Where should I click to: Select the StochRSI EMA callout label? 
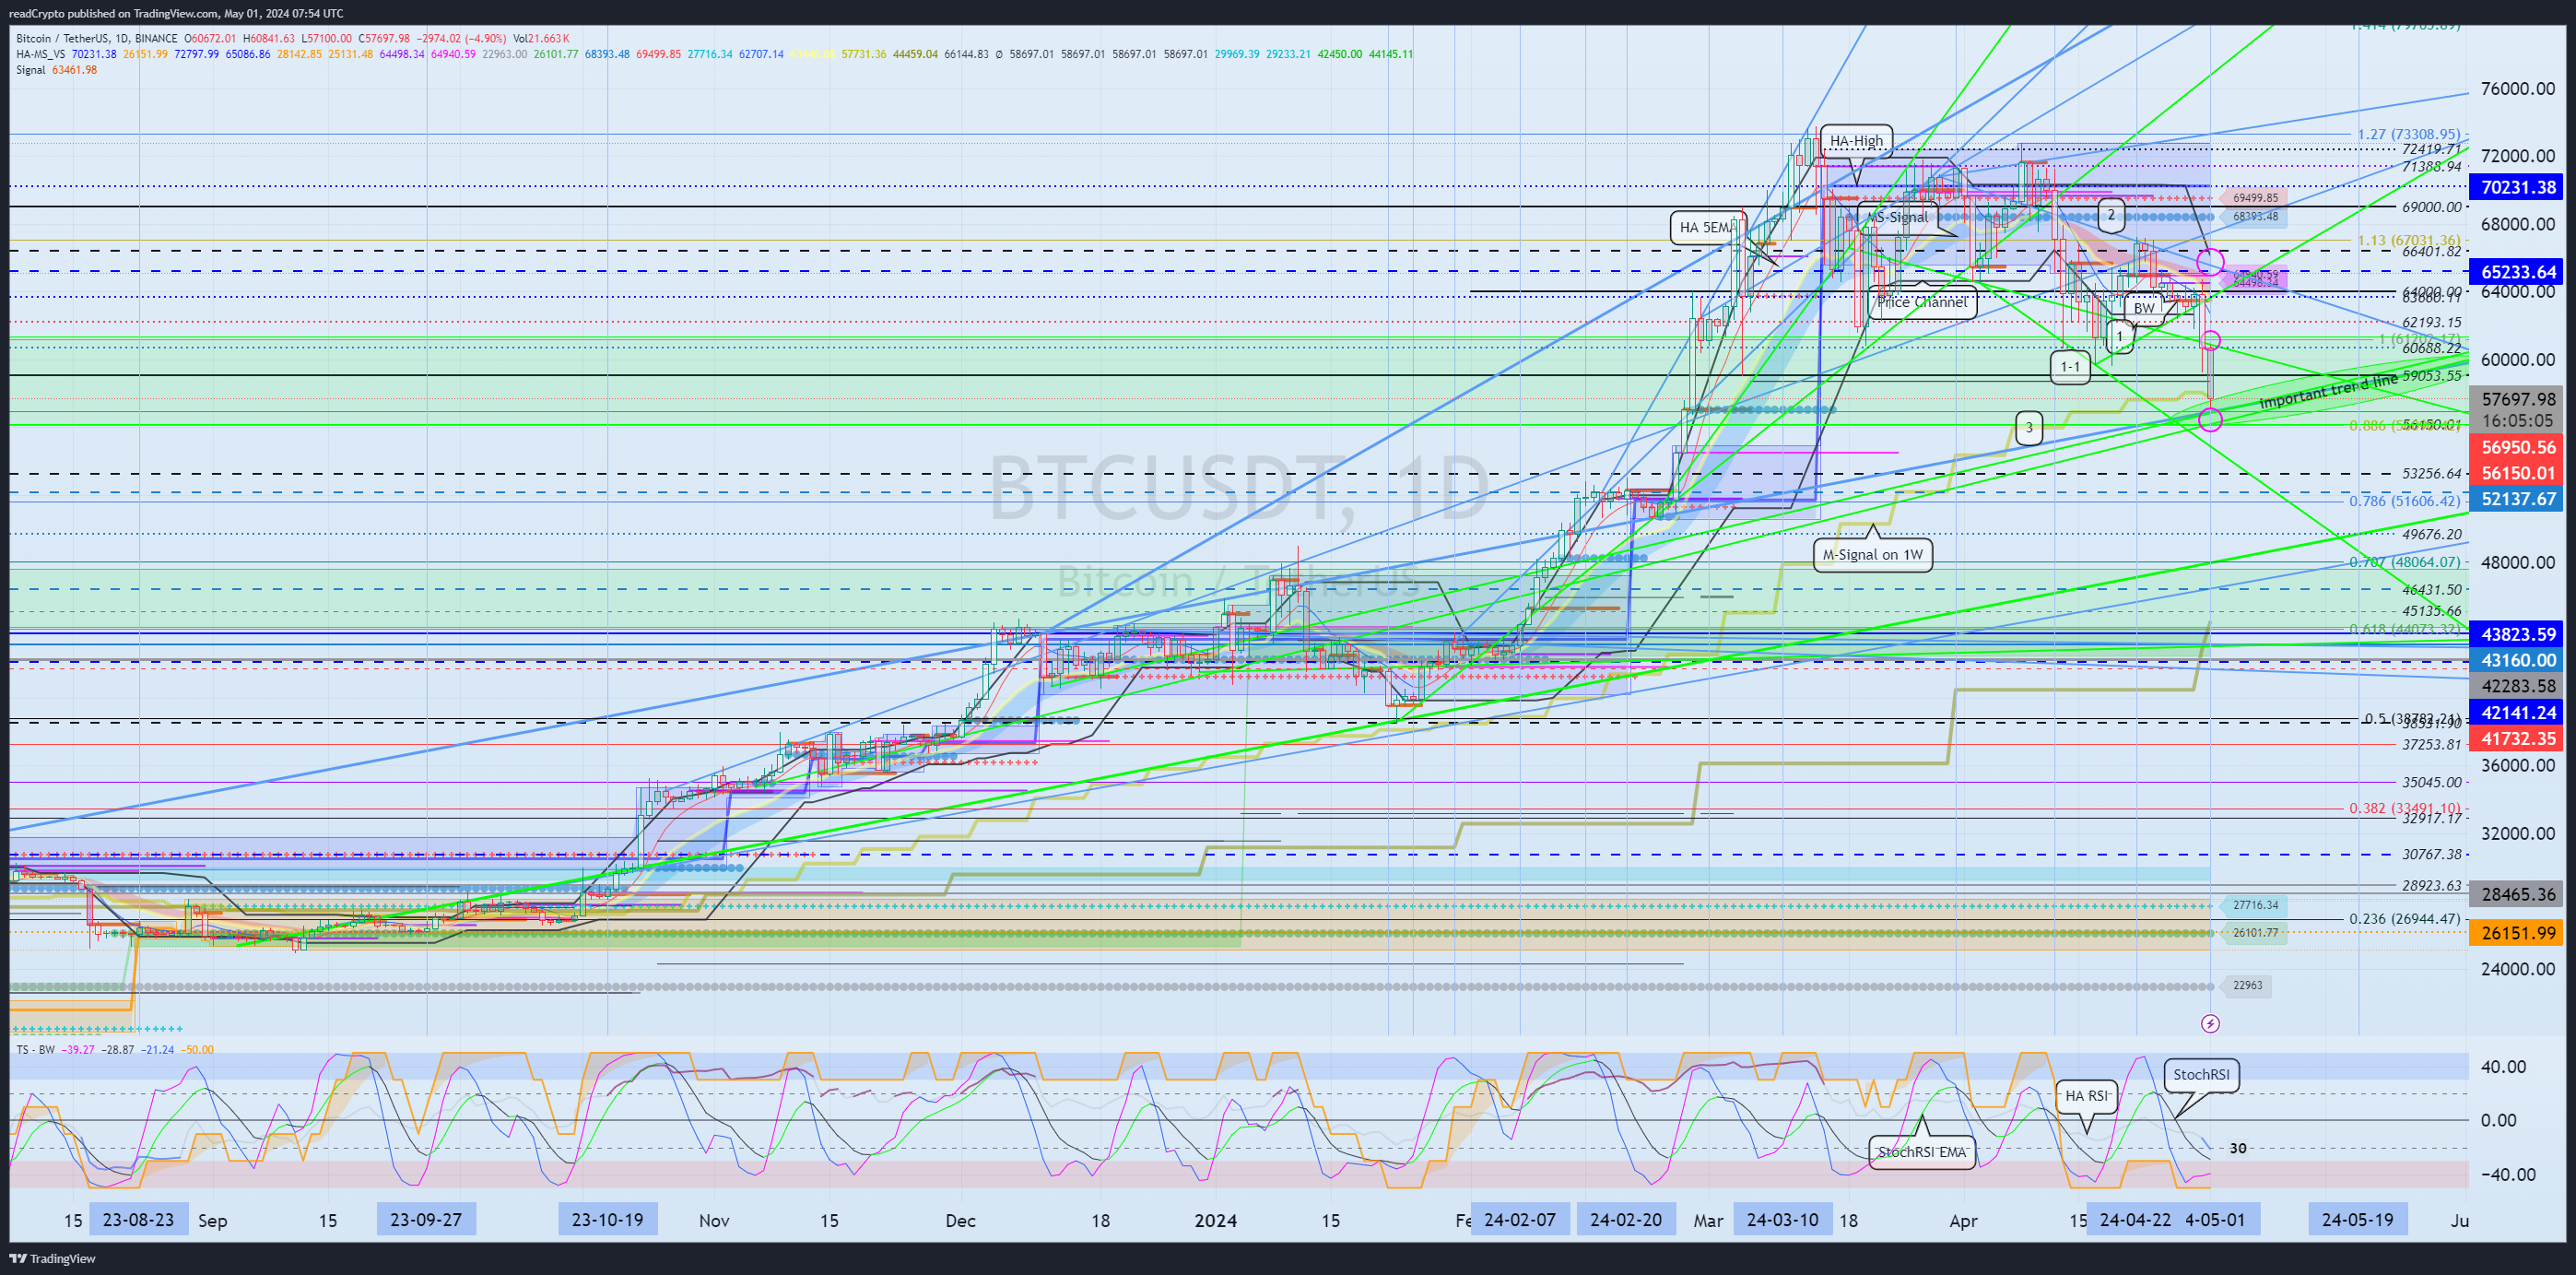1921,1152
